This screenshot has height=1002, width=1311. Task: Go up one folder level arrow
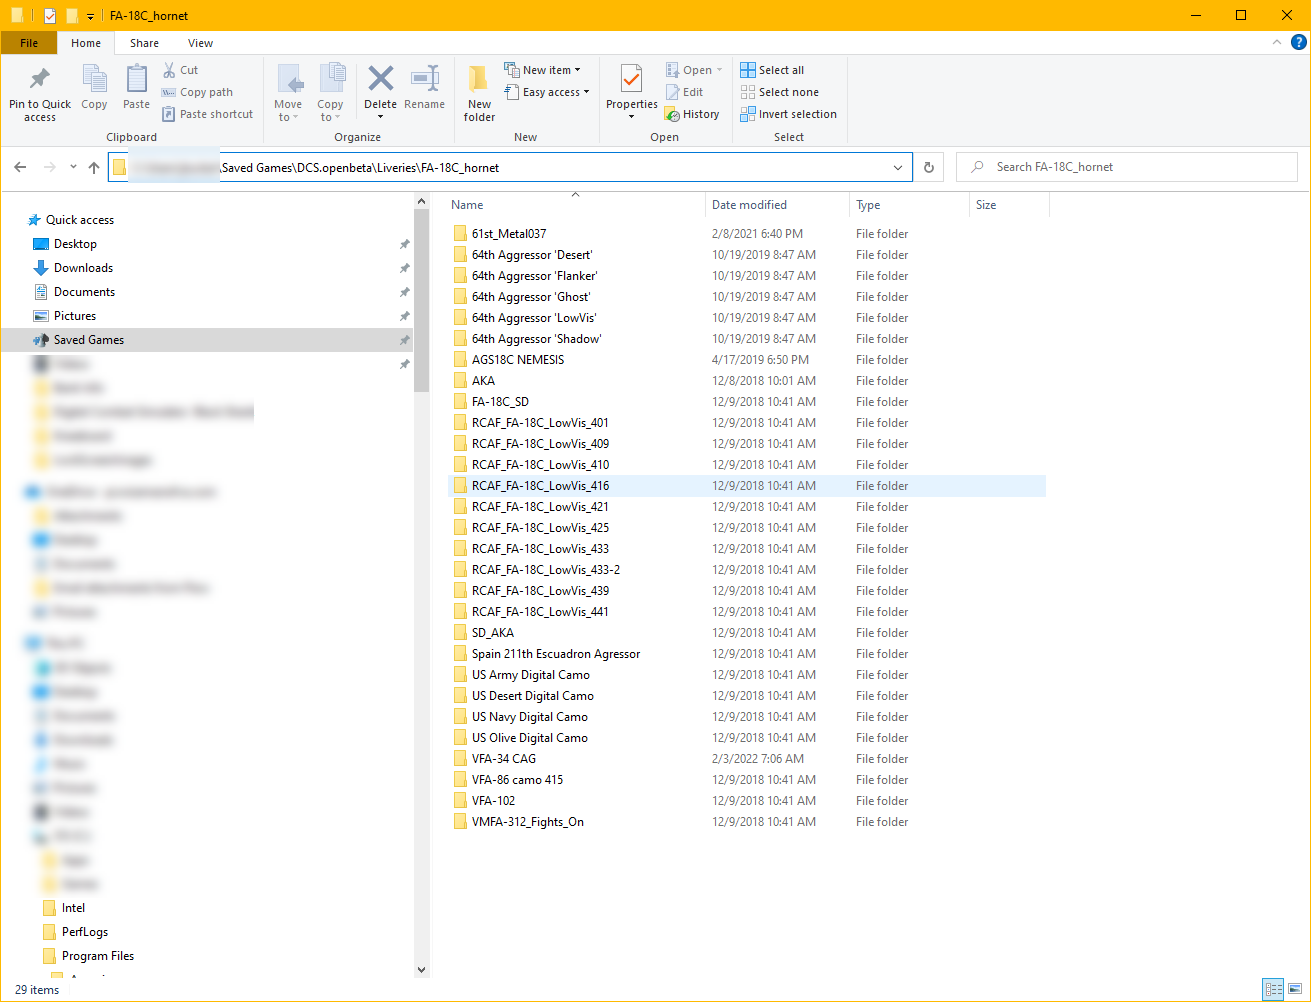(x=94, y=167)
